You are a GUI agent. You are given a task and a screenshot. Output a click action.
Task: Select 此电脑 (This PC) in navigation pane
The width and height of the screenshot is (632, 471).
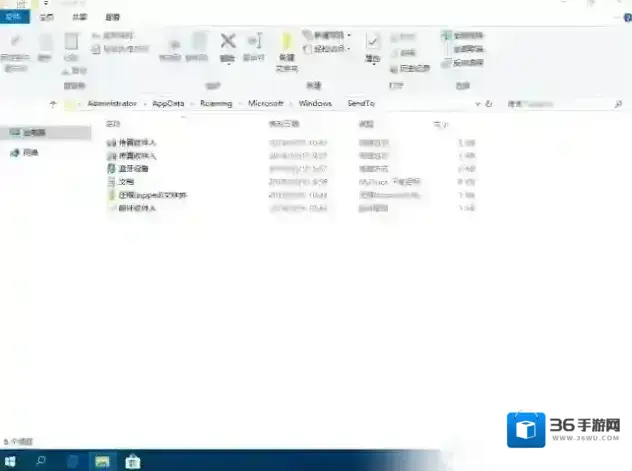pyautogui.click(x=45, y=133)
